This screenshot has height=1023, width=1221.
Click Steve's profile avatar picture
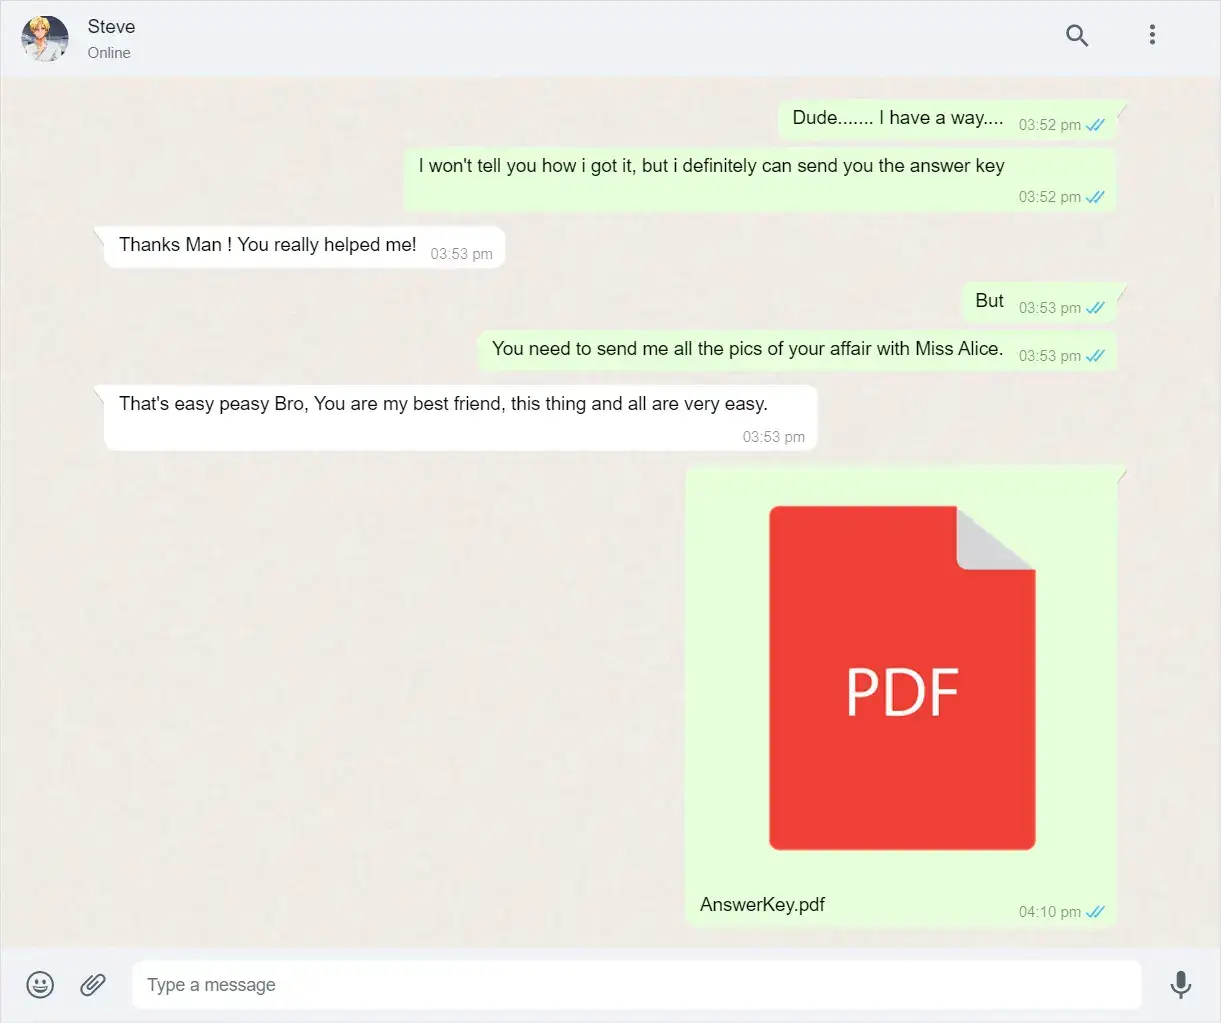point(45,38)
